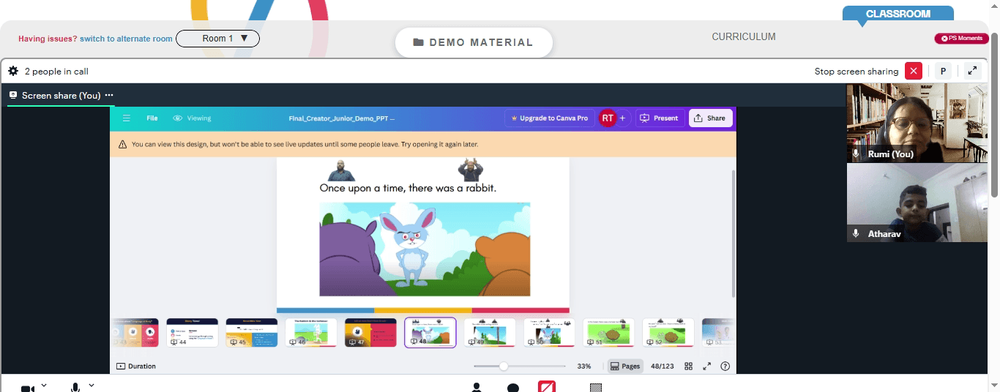The height and width of the screenshot is (392, 1000).
Task: Expand microphone options chevron
Action: click(x=91, y=386)
